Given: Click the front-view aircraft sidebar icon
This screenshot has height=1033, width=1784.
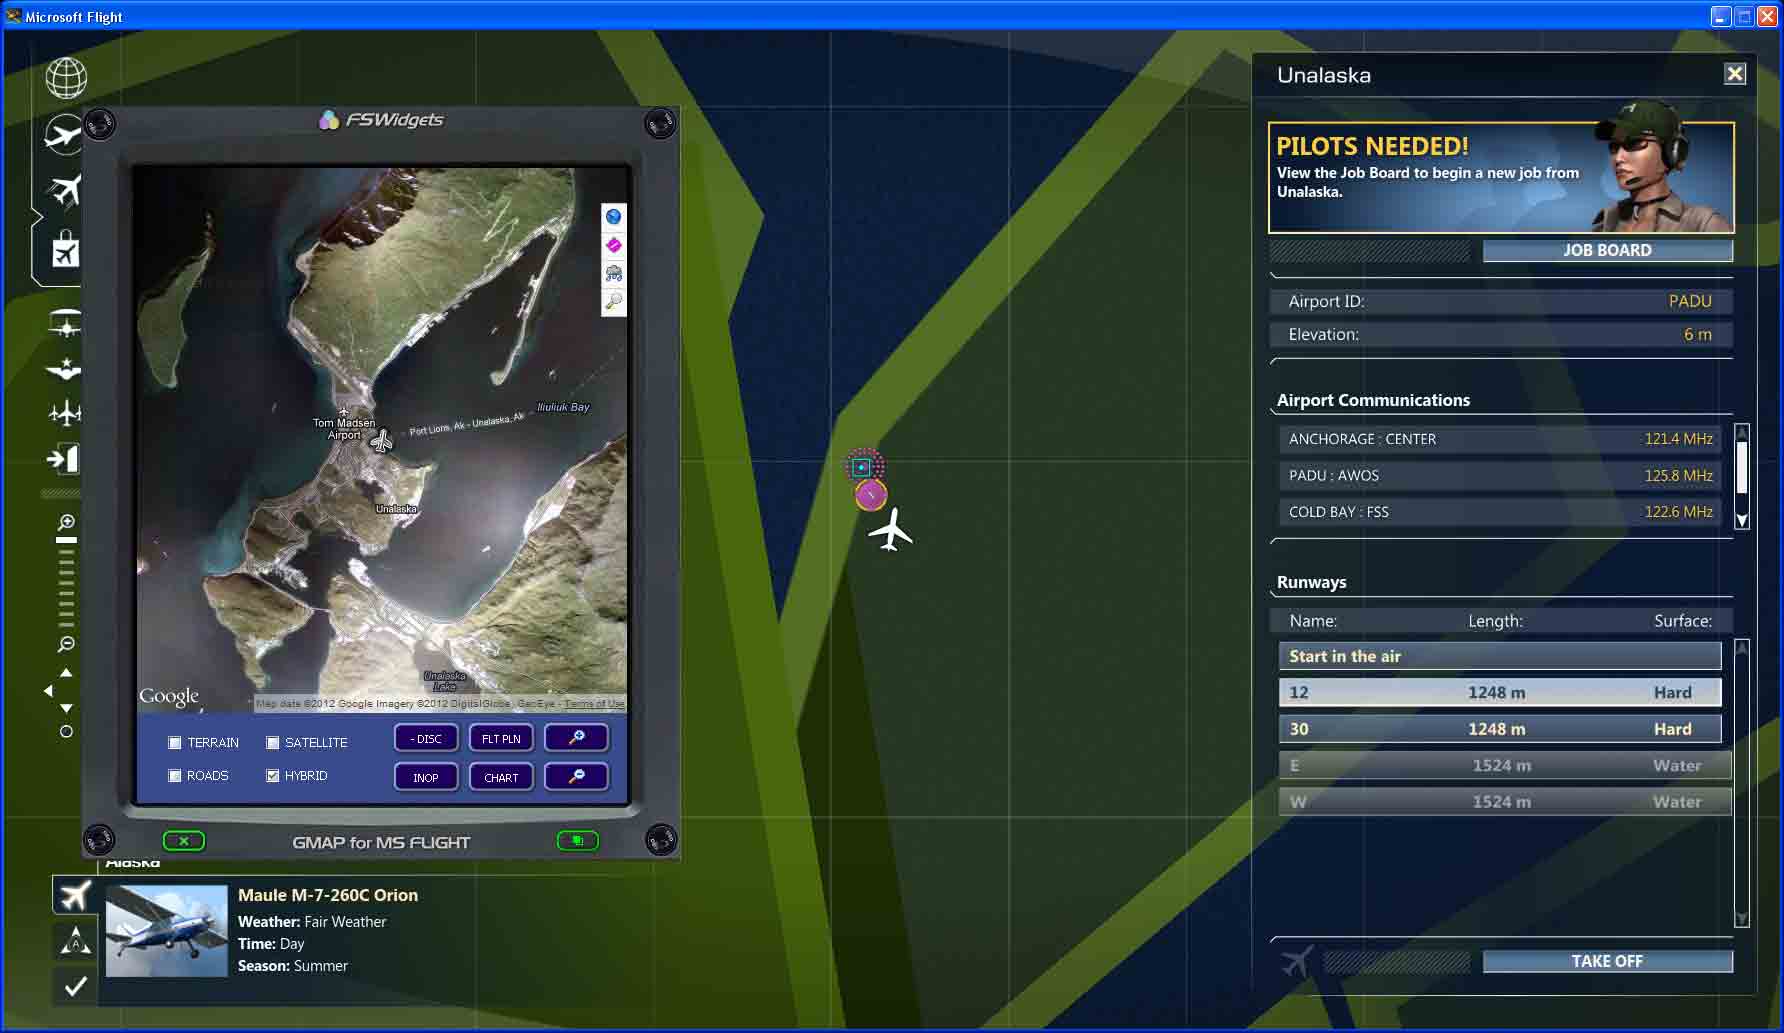Looking at the screenshot, I should coord(66,324).
